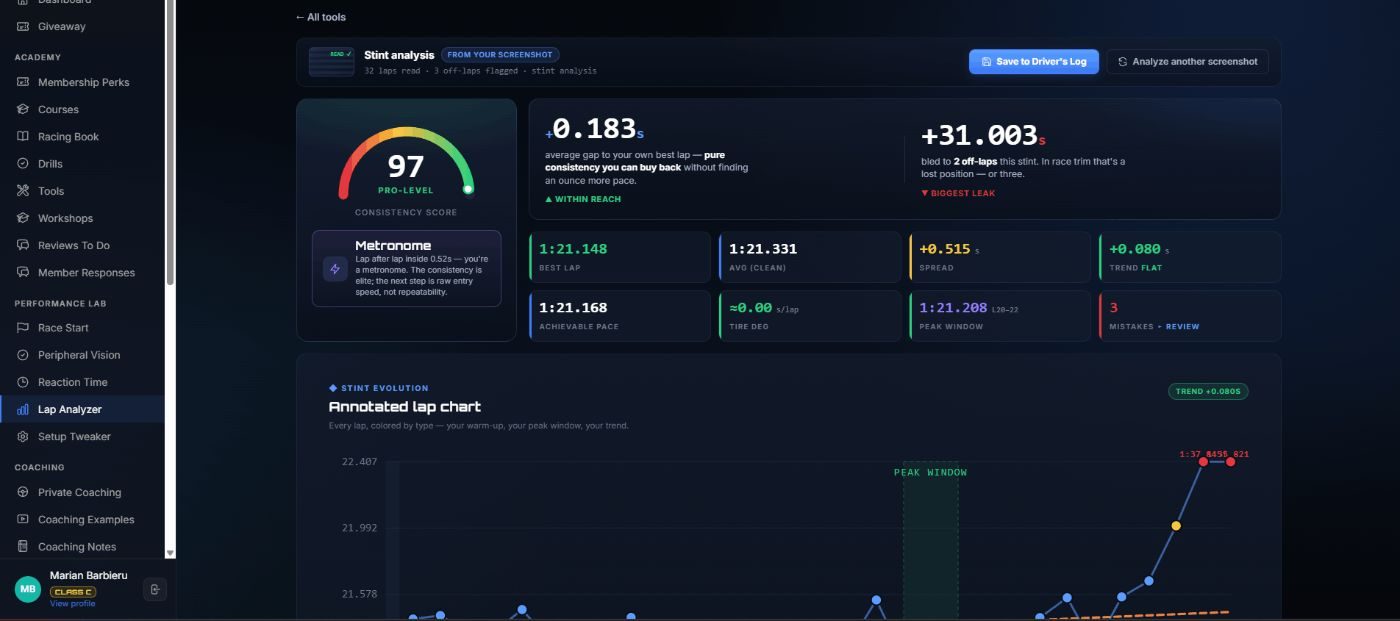Click the View profile link
1400x621 pixels.
pyautogui.click(x=73, y=603)
